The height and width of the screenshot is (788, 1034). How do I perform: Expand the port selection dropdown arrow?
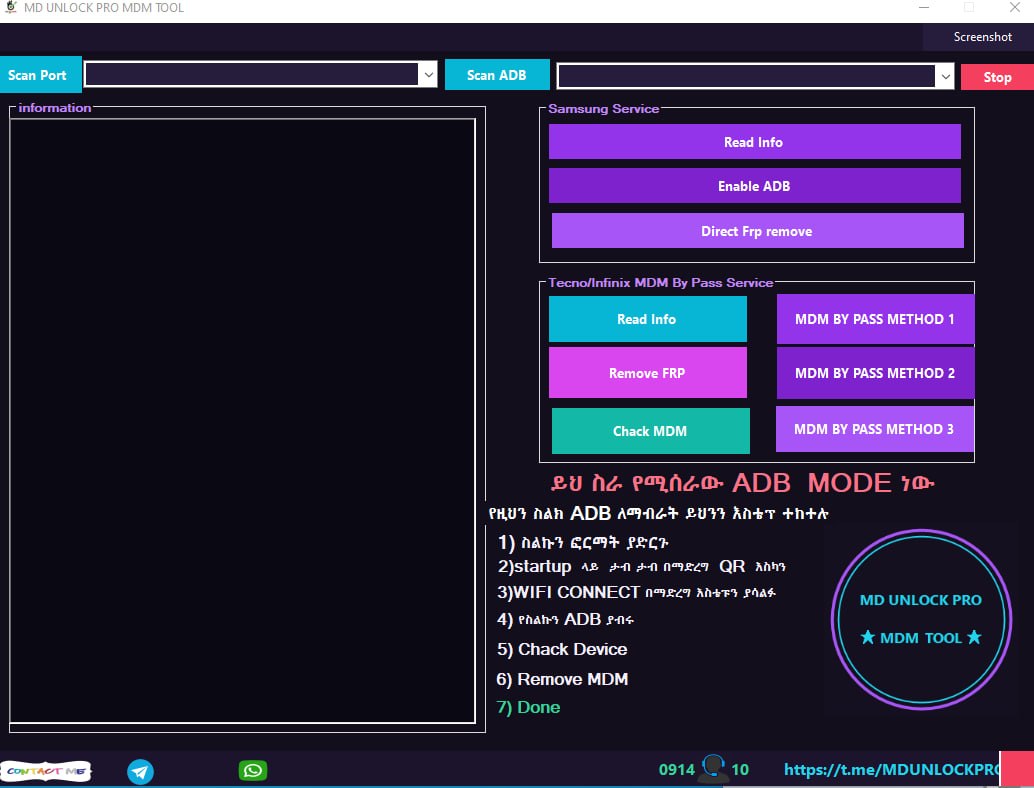pos(429,75)
